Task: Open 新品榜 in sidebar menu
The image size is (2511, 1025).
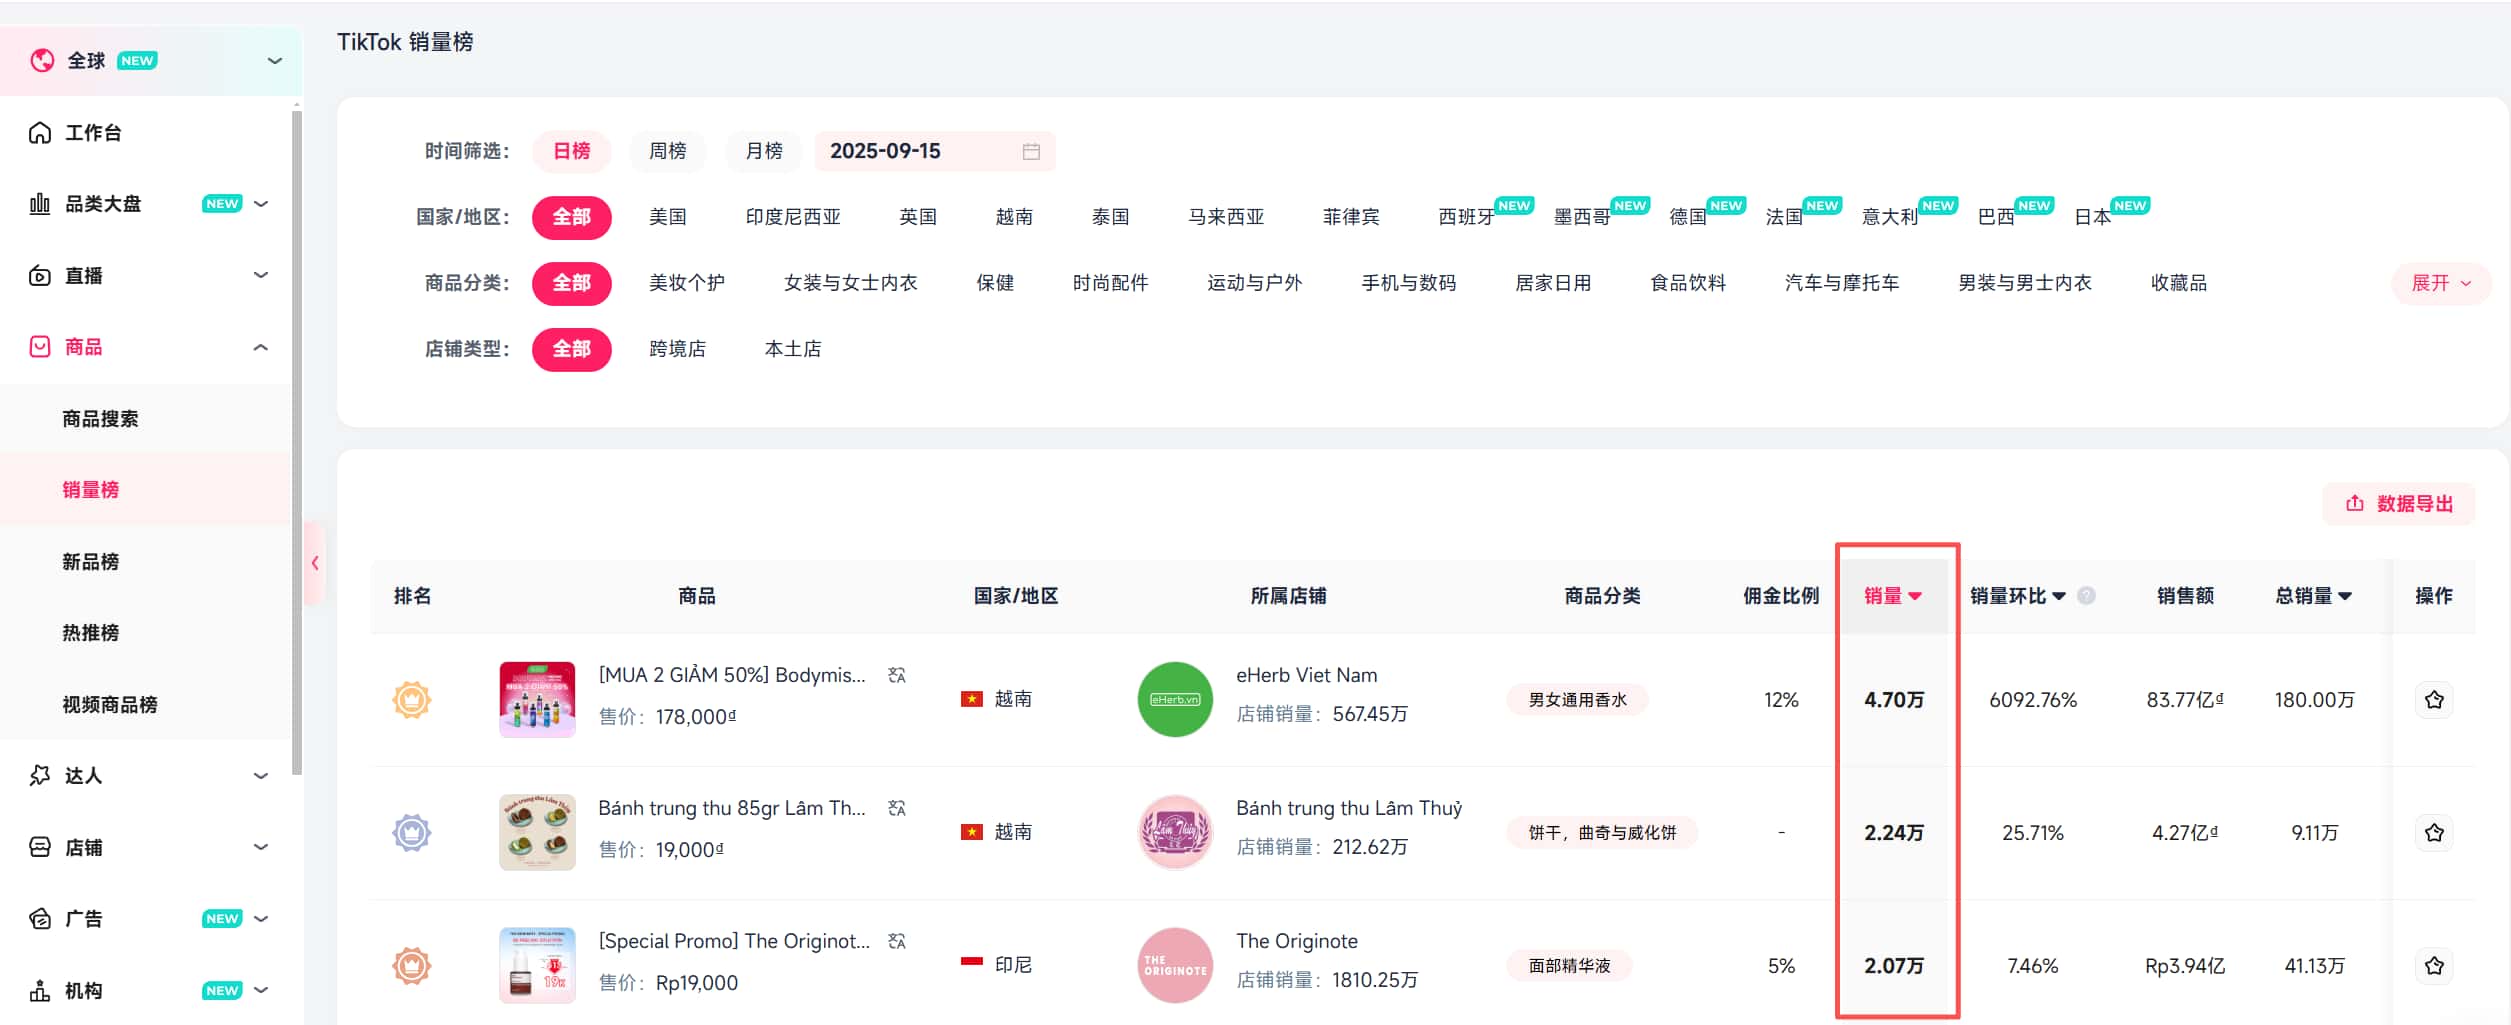Action: (90, 562)
